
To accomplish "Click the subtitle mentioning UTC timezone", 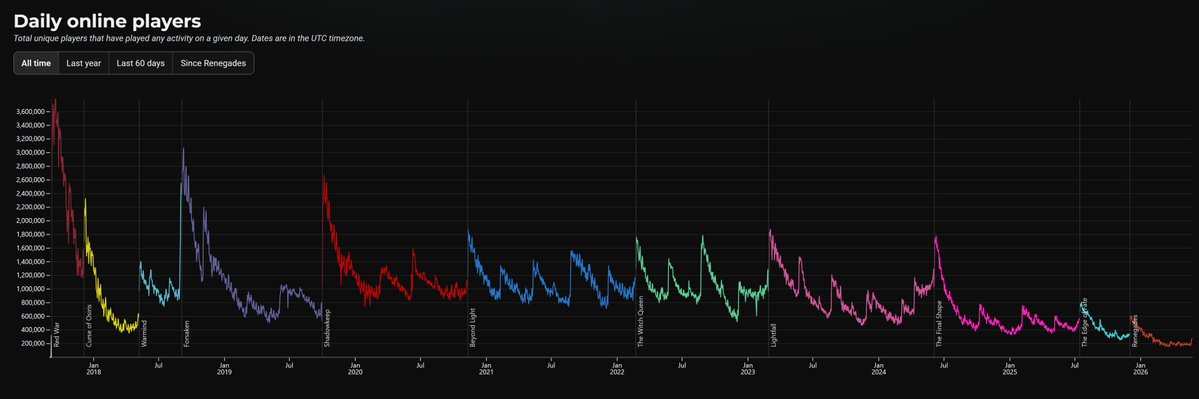I will point(189,38).
